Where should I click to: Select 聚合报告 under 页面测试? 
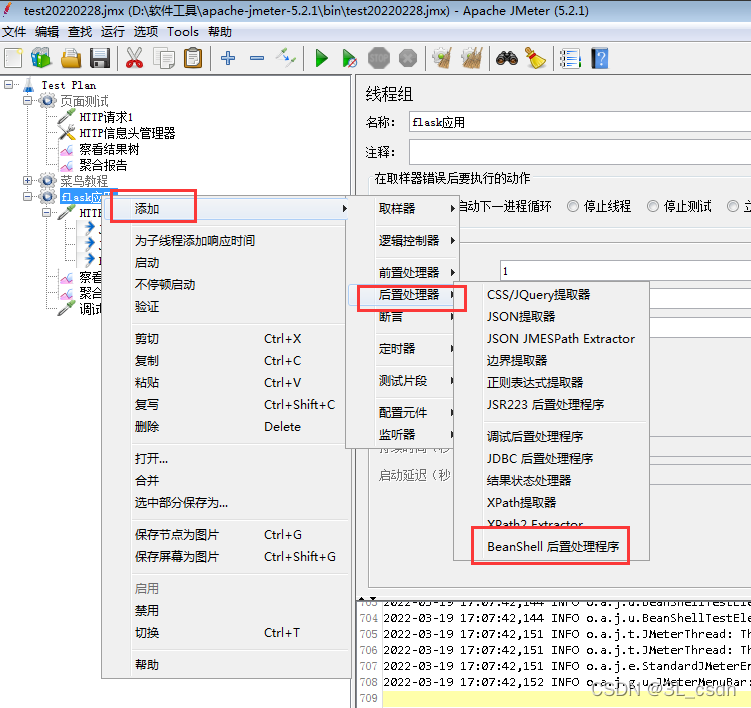(103, 165)
